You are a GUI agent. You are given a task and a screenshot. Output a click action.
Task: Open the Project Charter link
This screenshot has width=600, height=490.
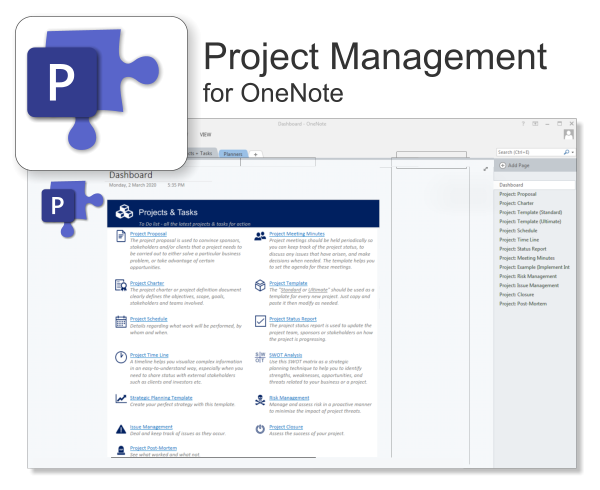(147, 283)
